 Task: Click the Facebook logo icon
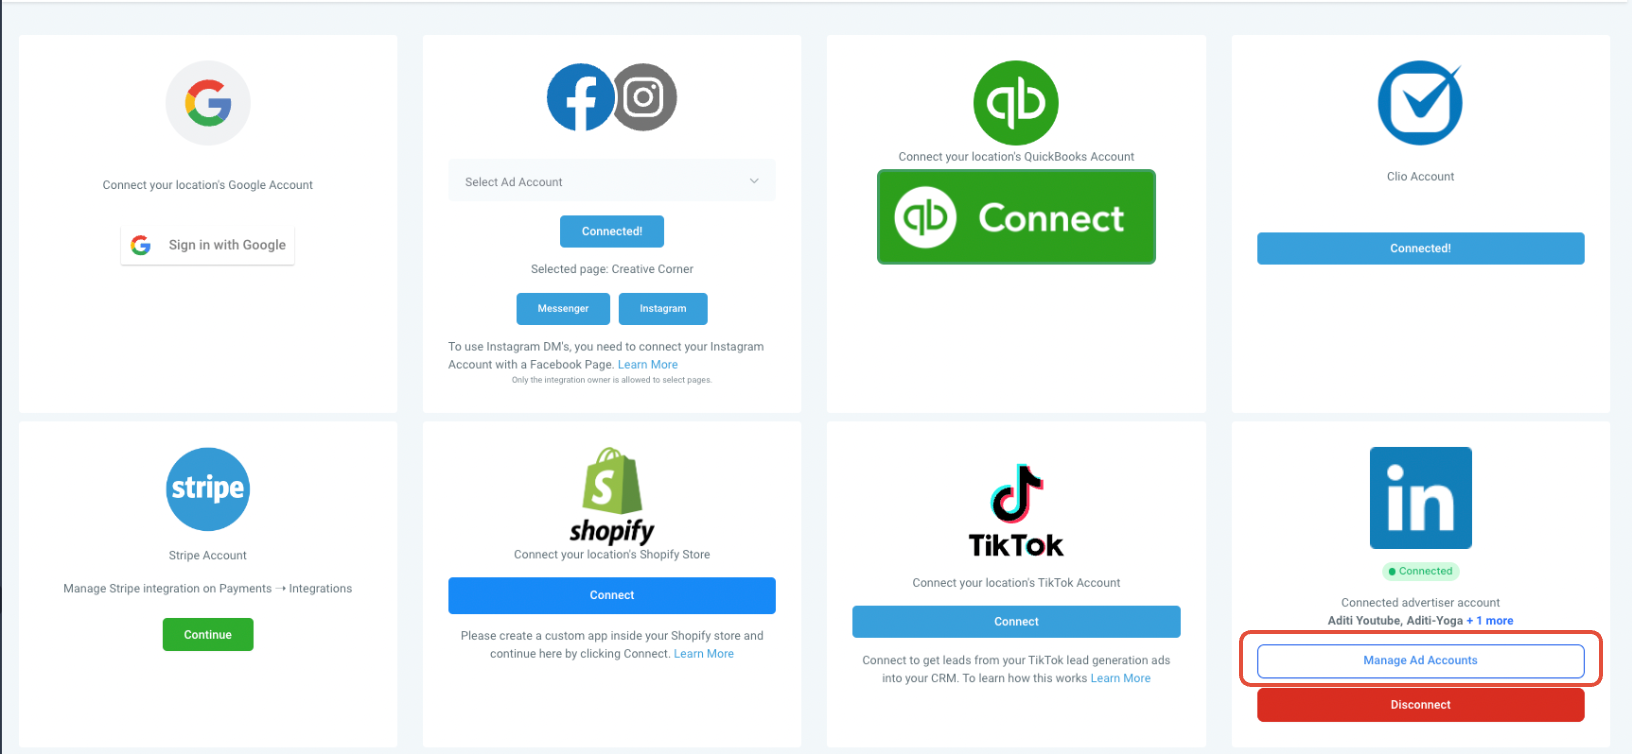click(x=581, y=97)
